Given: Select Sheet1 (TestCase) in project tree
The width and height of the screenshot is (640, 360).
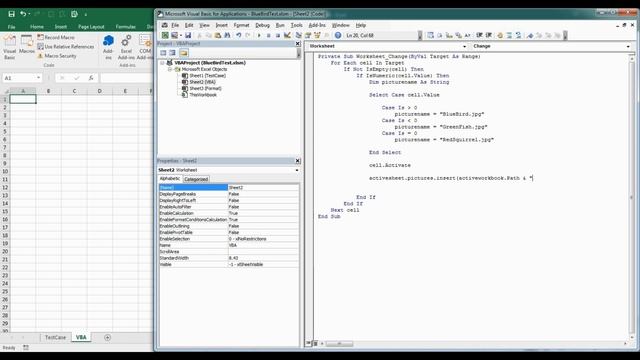Looking at the screenshot, I should coord(204,76).
